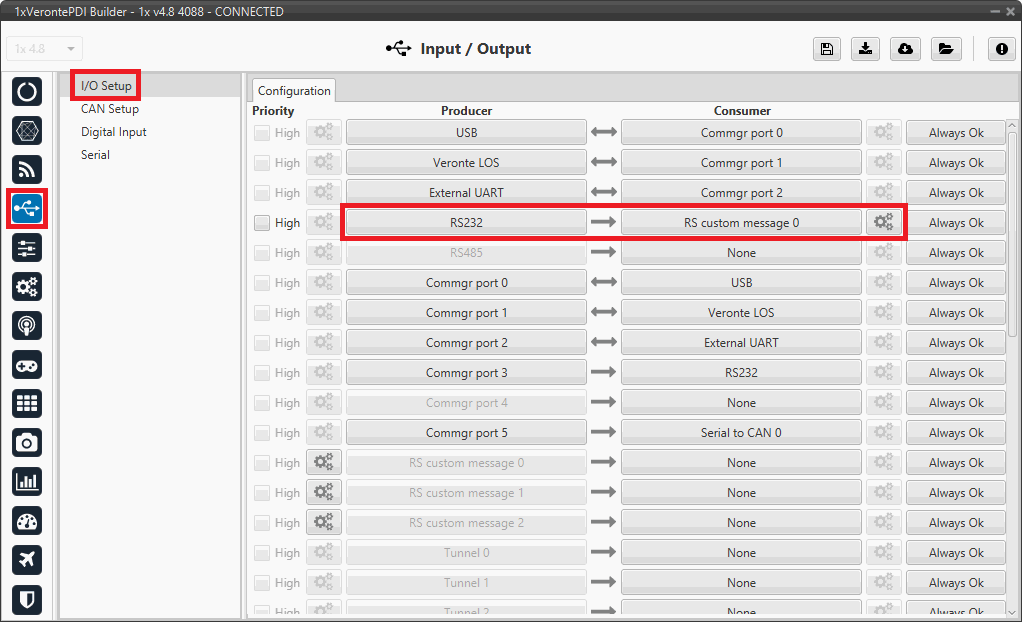
Task: Open Commgr port 0 consumer for USB row
Action: (741, 132)
